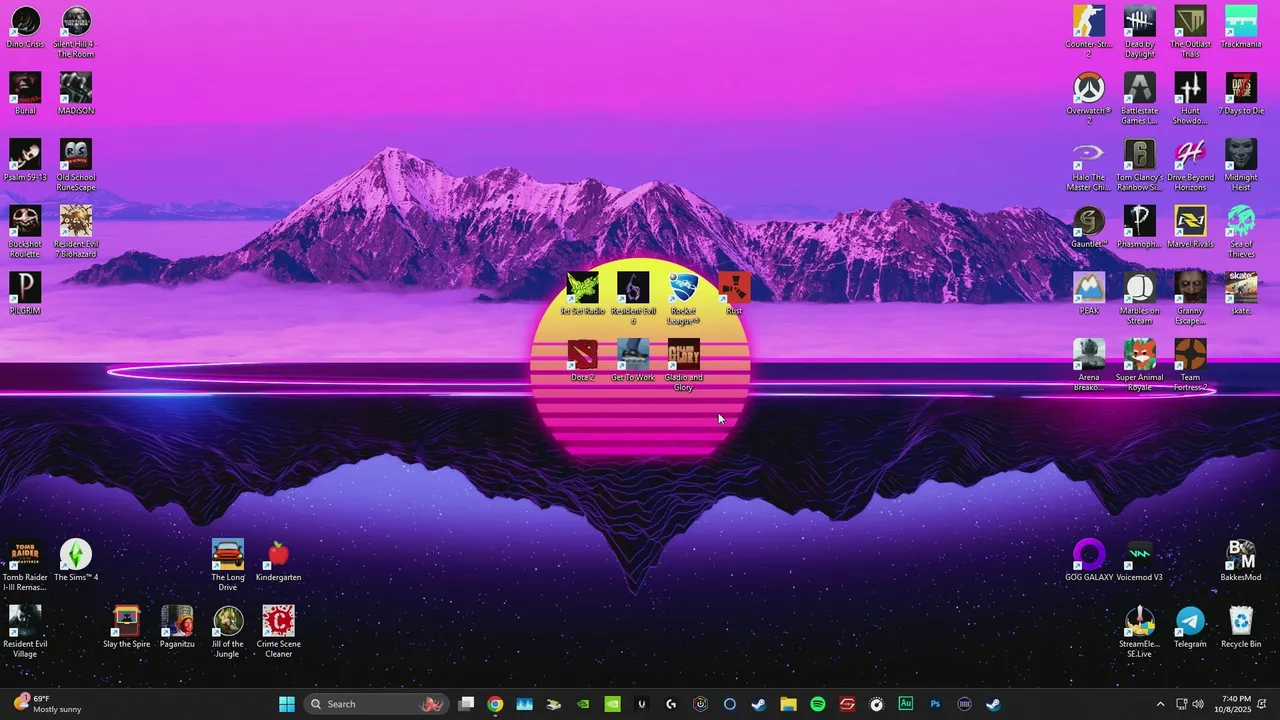Open Google Chrome from the taskbar
Screen dimensions: 1280x720
click(x=495, y=704)
